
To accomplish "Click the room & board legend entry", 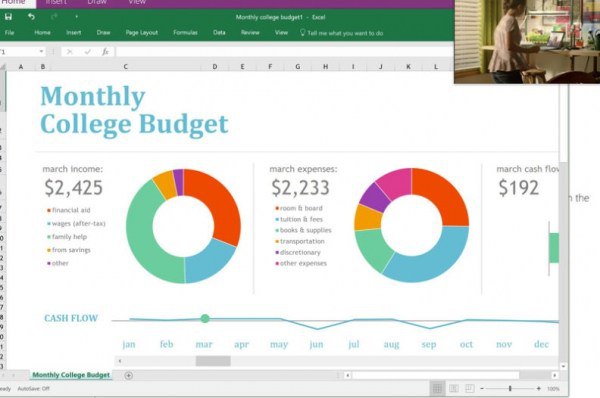I will [x=299, y=208].
